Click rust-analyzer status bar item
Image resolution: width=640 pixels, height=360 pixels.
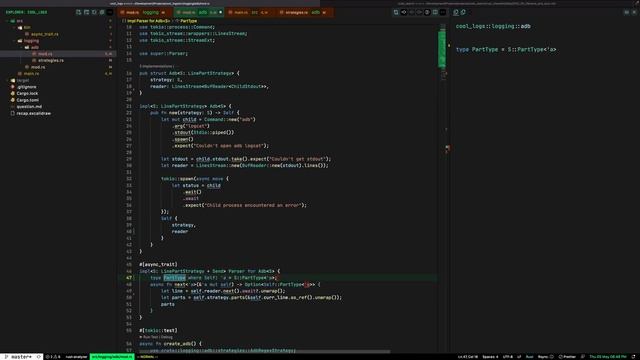click(76, 357)
